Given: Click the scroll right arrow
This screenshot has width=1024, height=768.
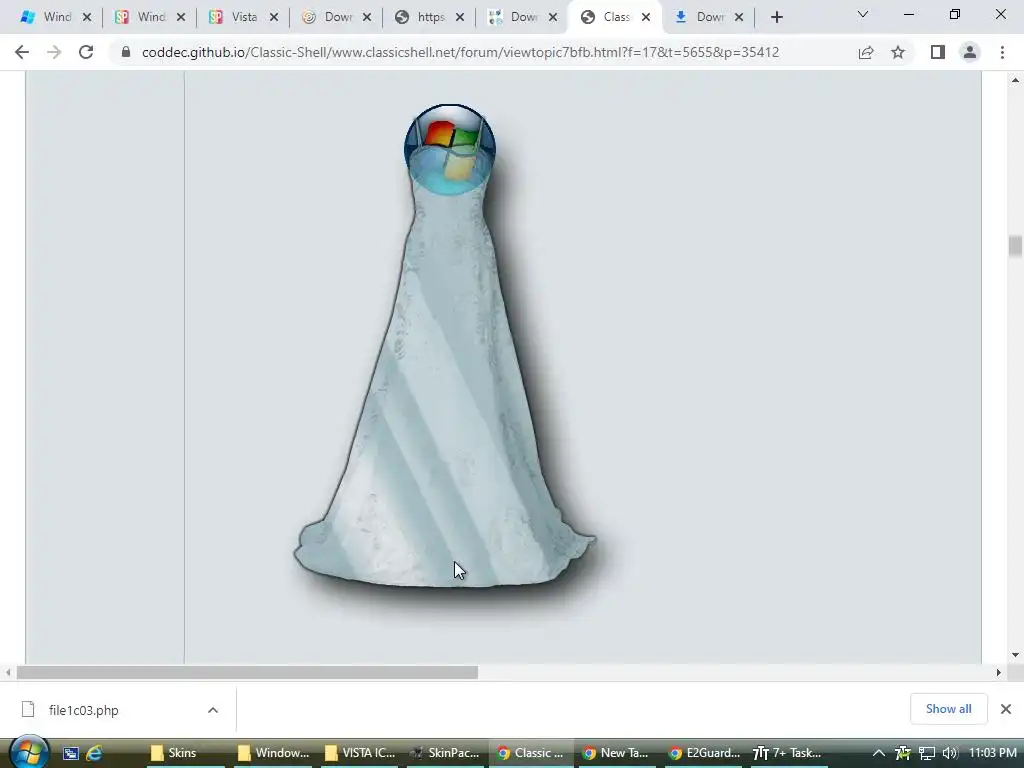Looking at the screenshot, I should 999,673.
